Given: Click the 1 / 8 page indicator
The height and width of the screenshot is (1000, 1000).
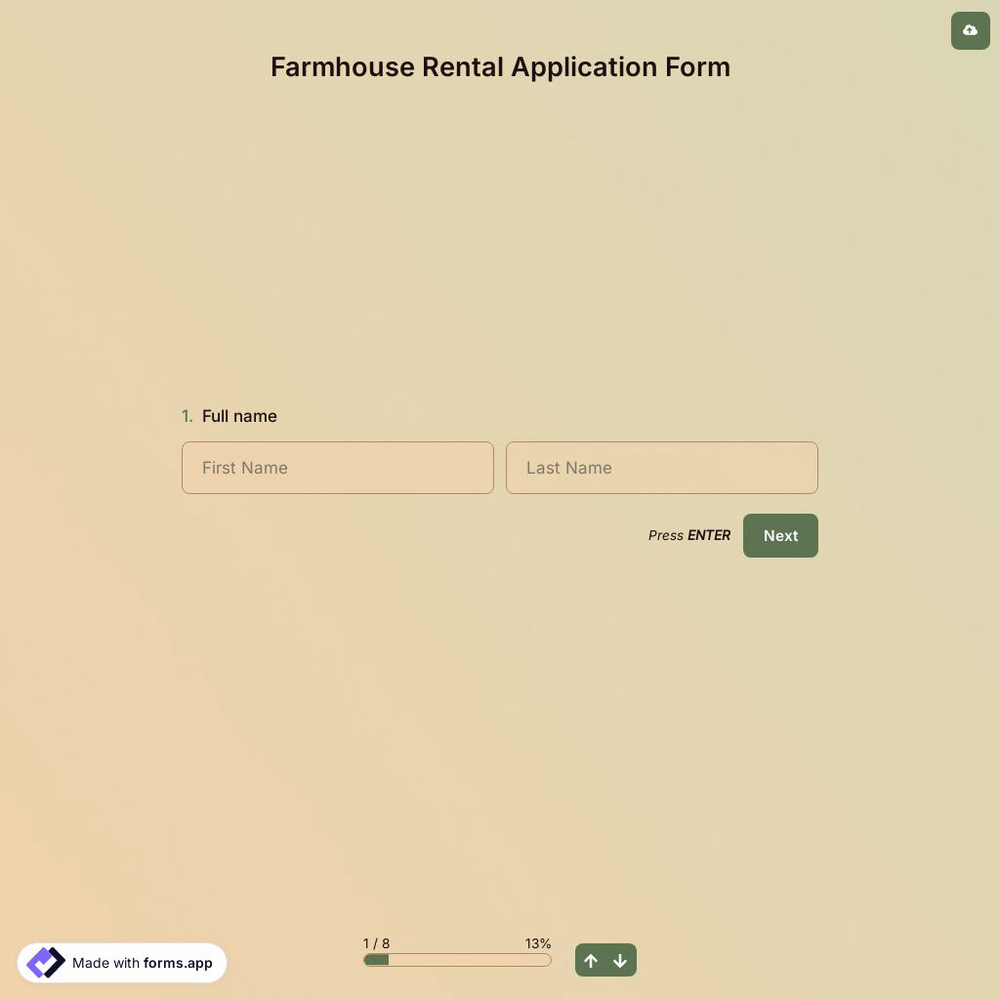Looking at the screenshot, I should [x=377, y=942].
